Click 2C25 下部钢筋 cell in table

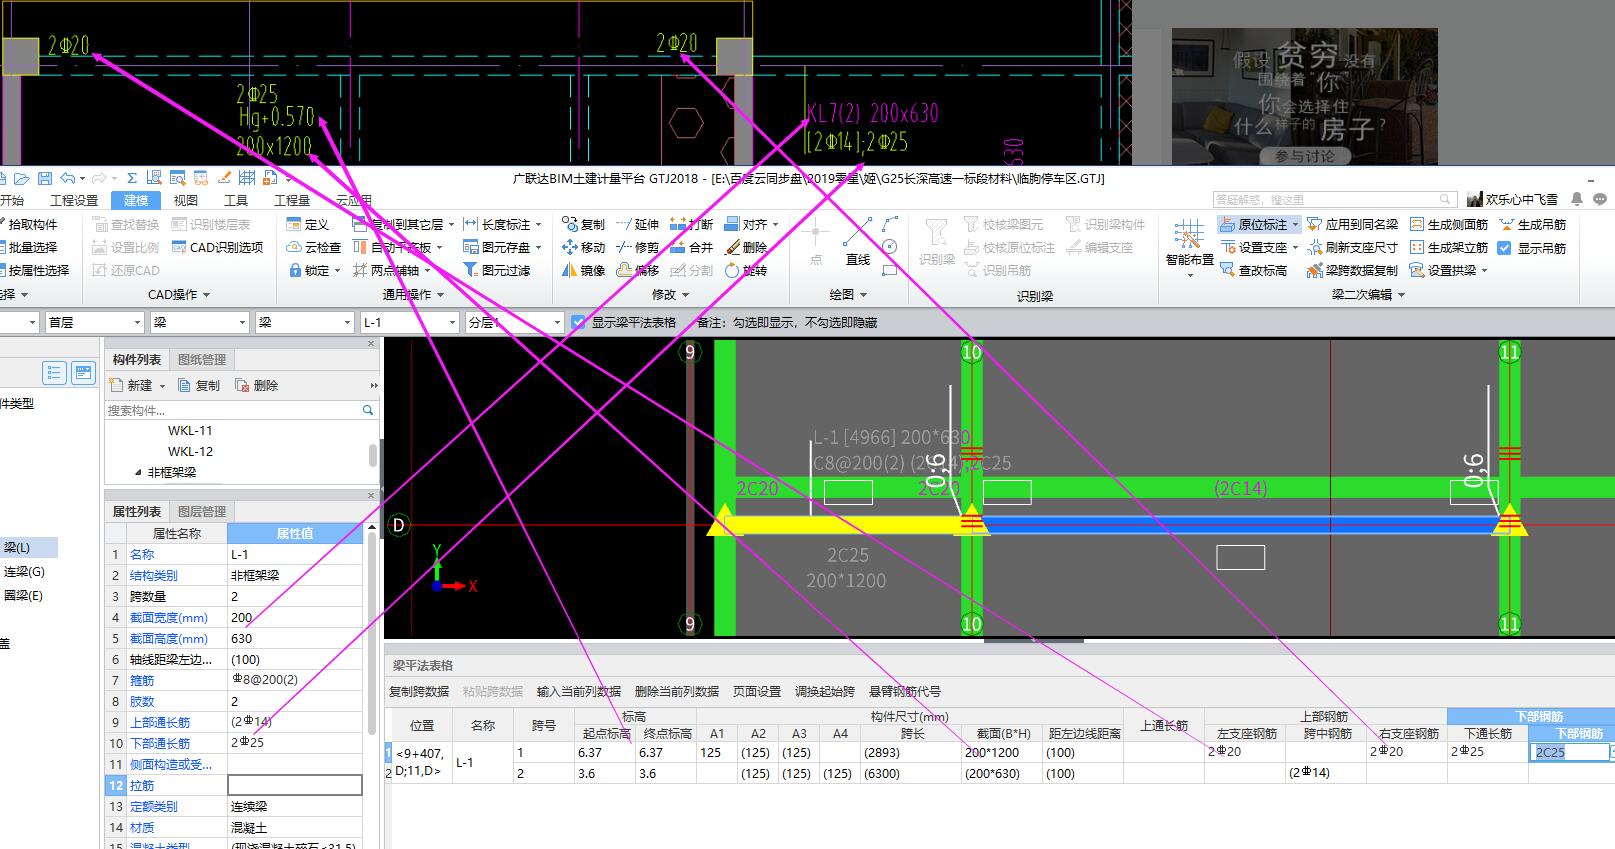(x=1571, y=752)
